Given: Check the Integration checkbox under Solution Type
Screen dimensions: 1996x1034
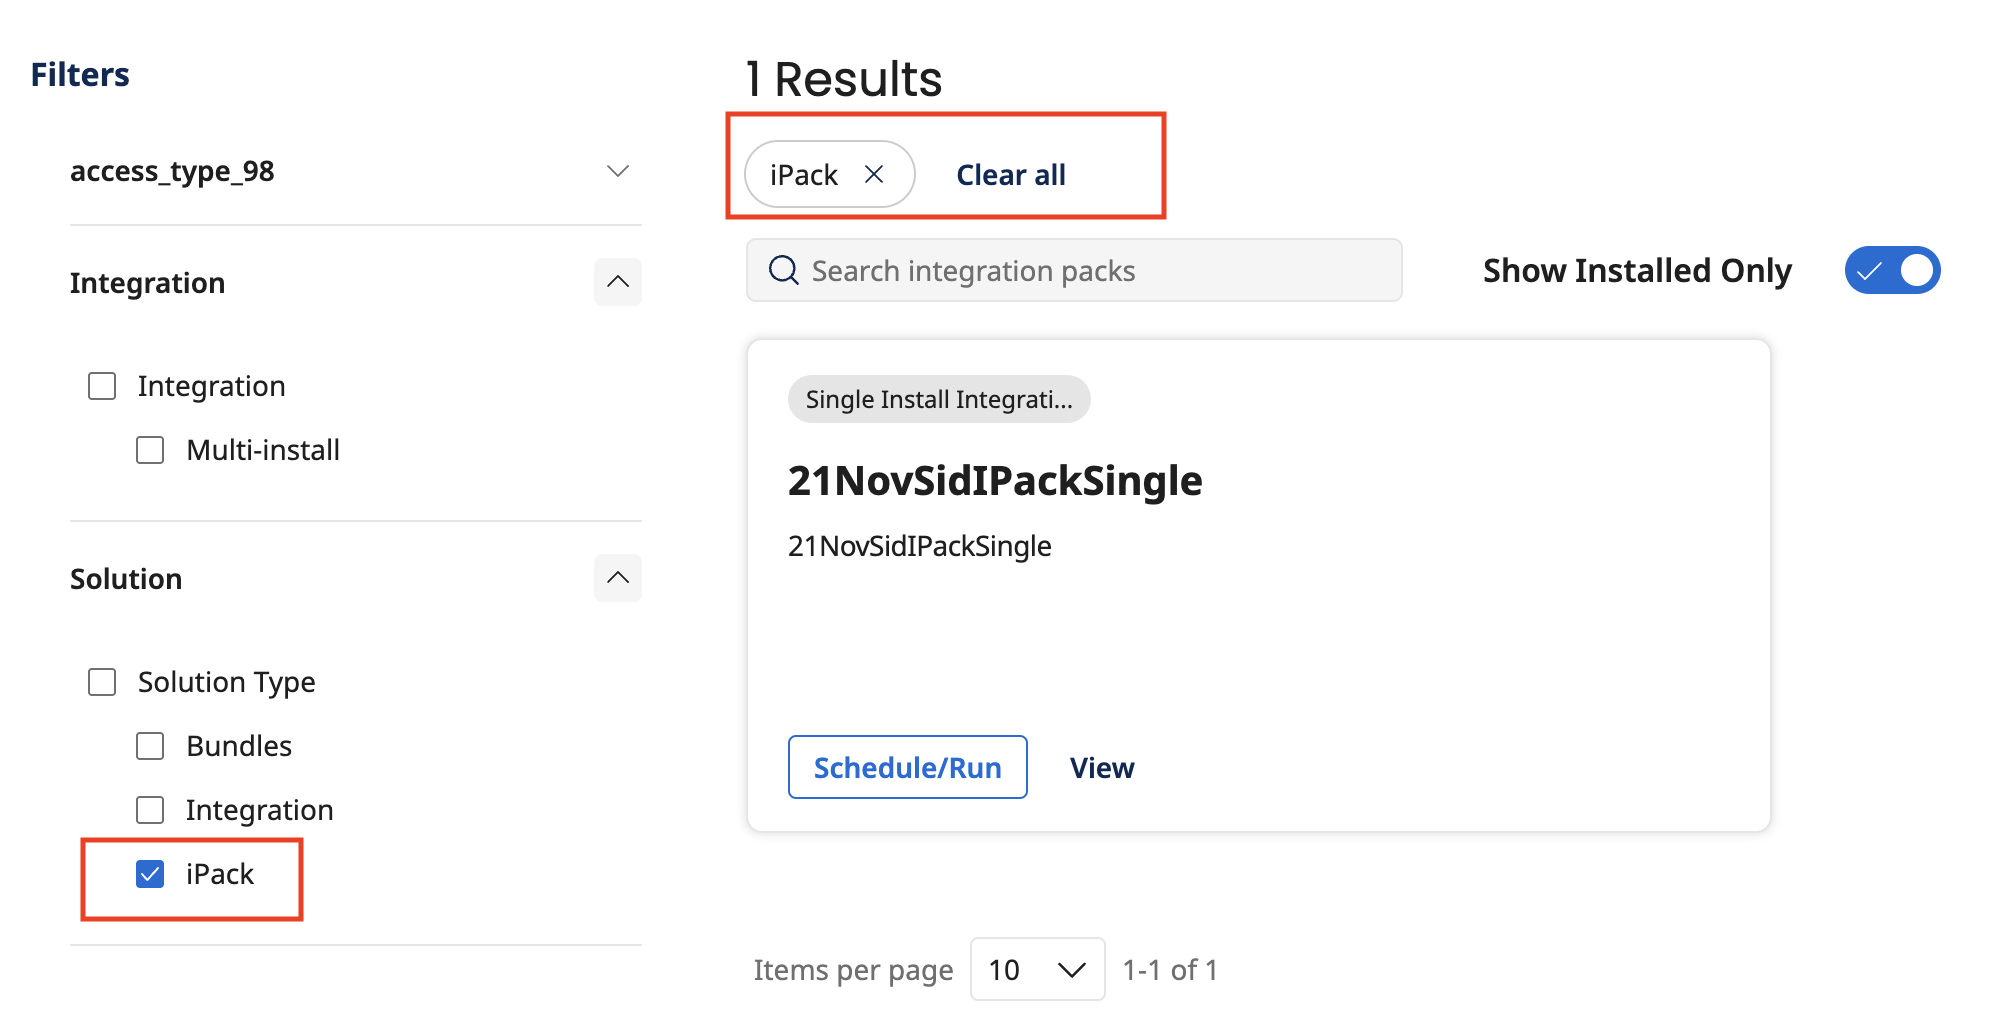Looking at the screenshot, I should 150,810.
